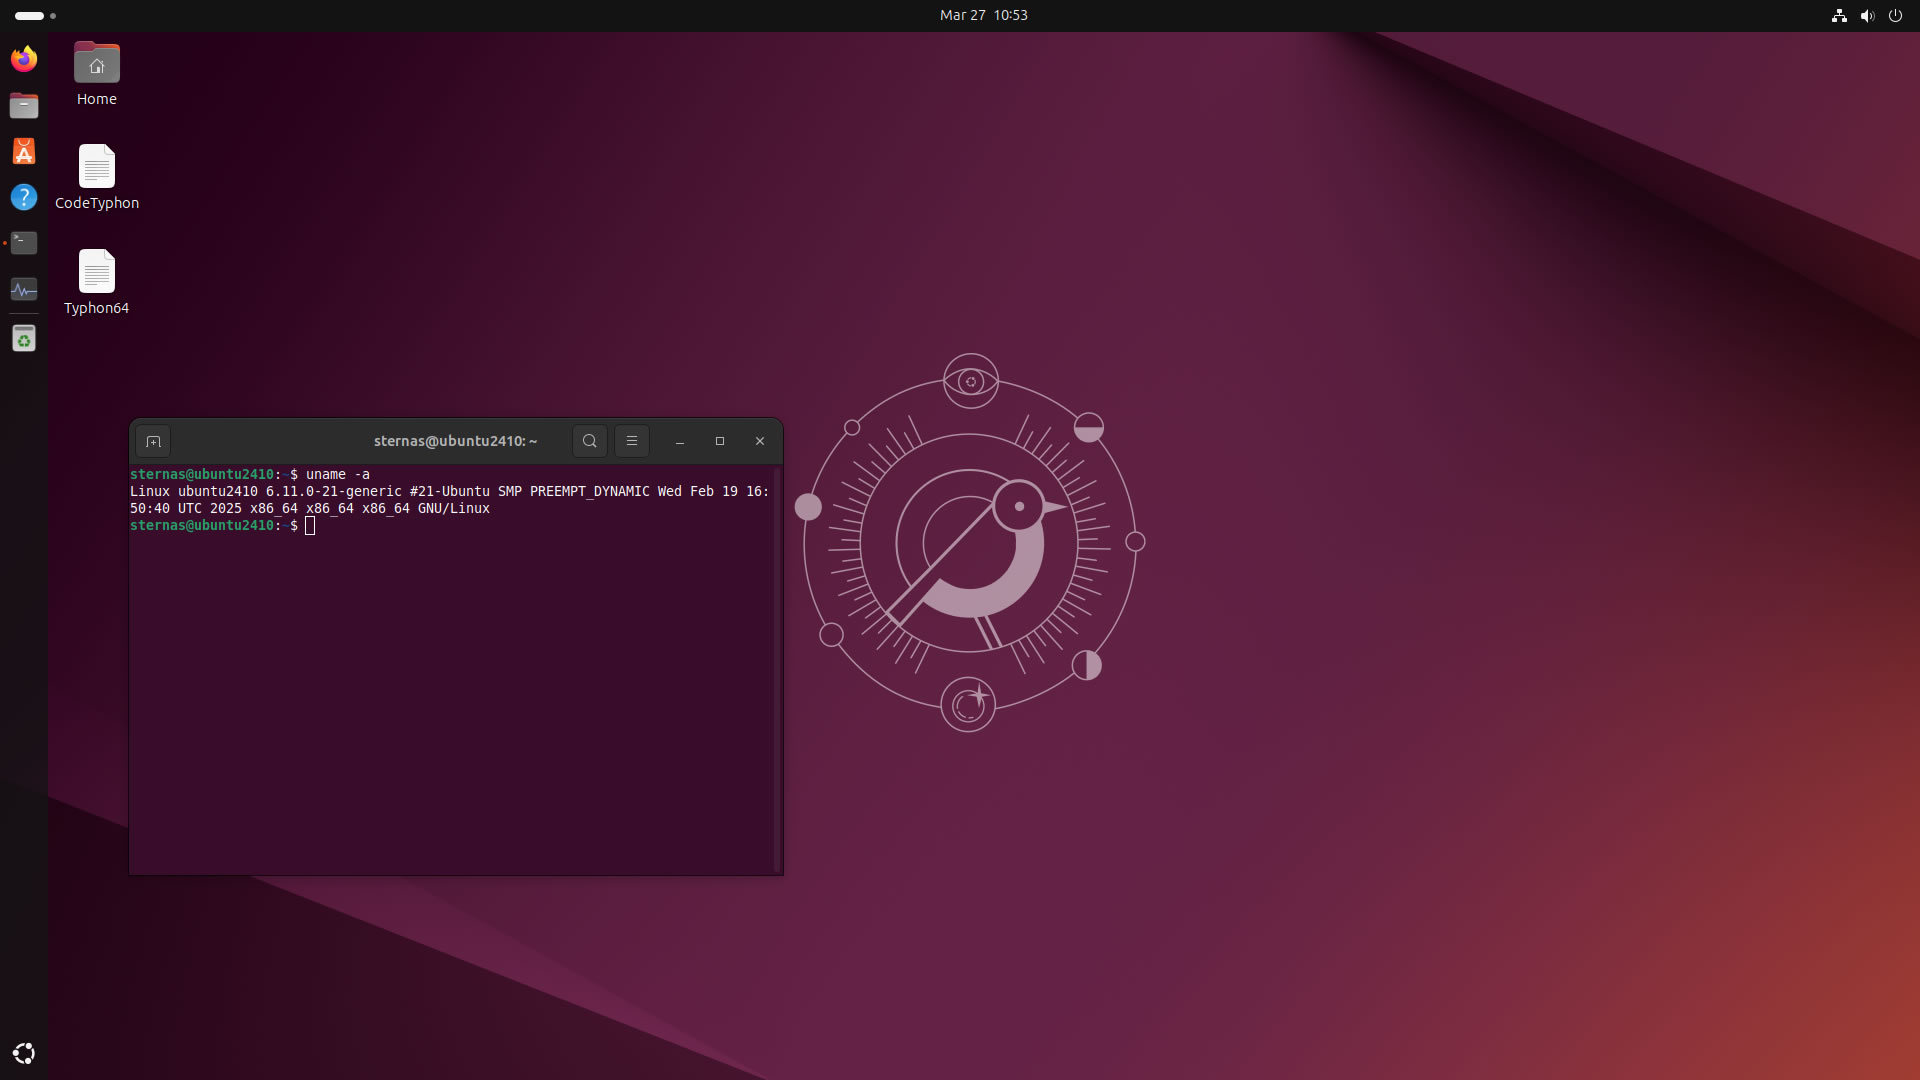Open the Trash in the dock
Image resolution: width=1920 pixels, height=1080 pixels.
[24, 339]
